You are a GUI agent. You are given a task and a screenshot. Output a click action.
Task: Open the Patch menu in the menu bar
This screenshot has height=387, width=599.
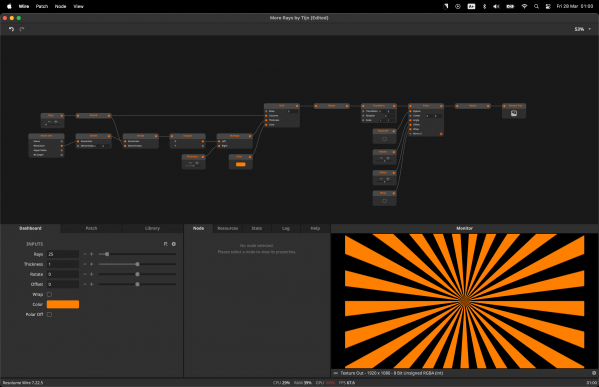(42, 6)
